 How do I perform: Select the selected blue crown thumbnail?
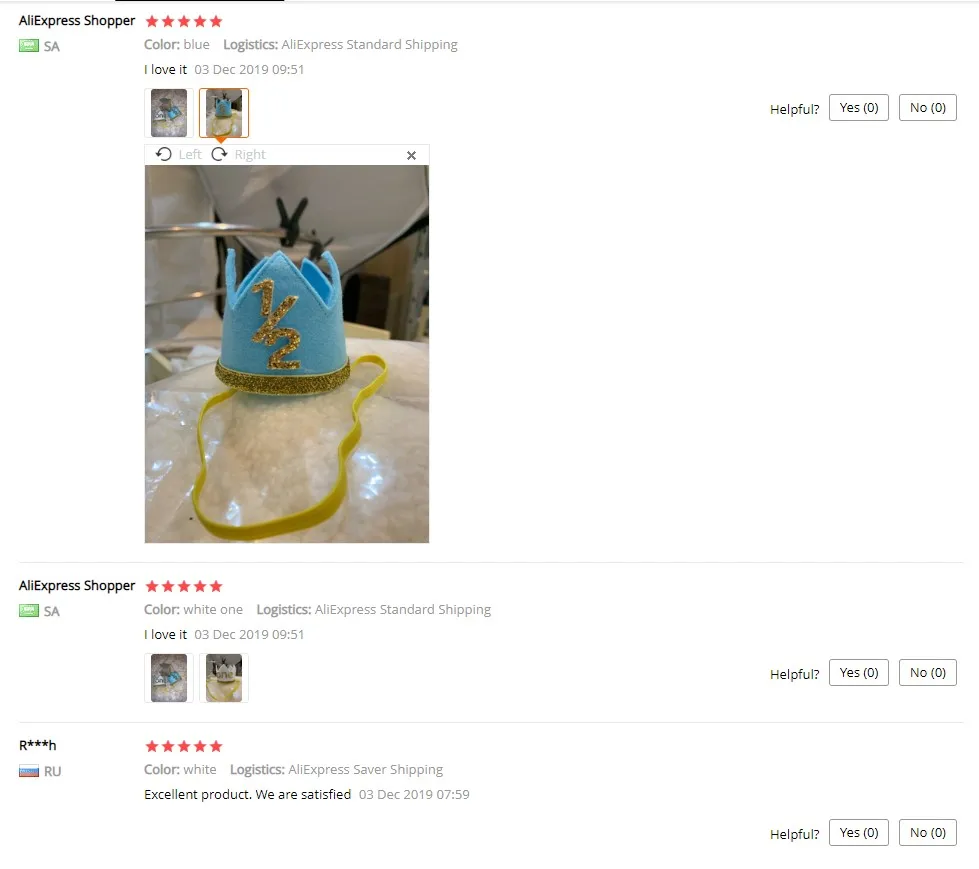point(224,113)
